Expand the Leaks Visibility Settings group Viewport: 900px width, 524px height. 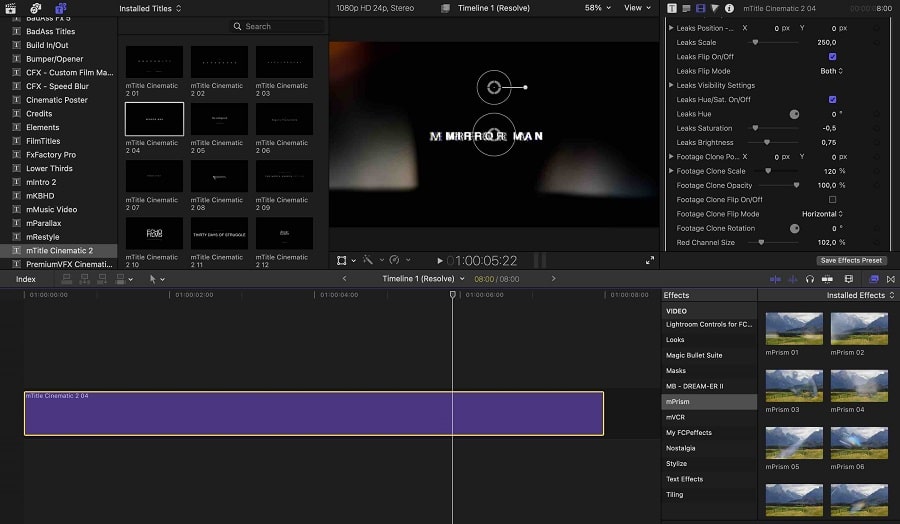pyautogui.click(x=671, y=86)
